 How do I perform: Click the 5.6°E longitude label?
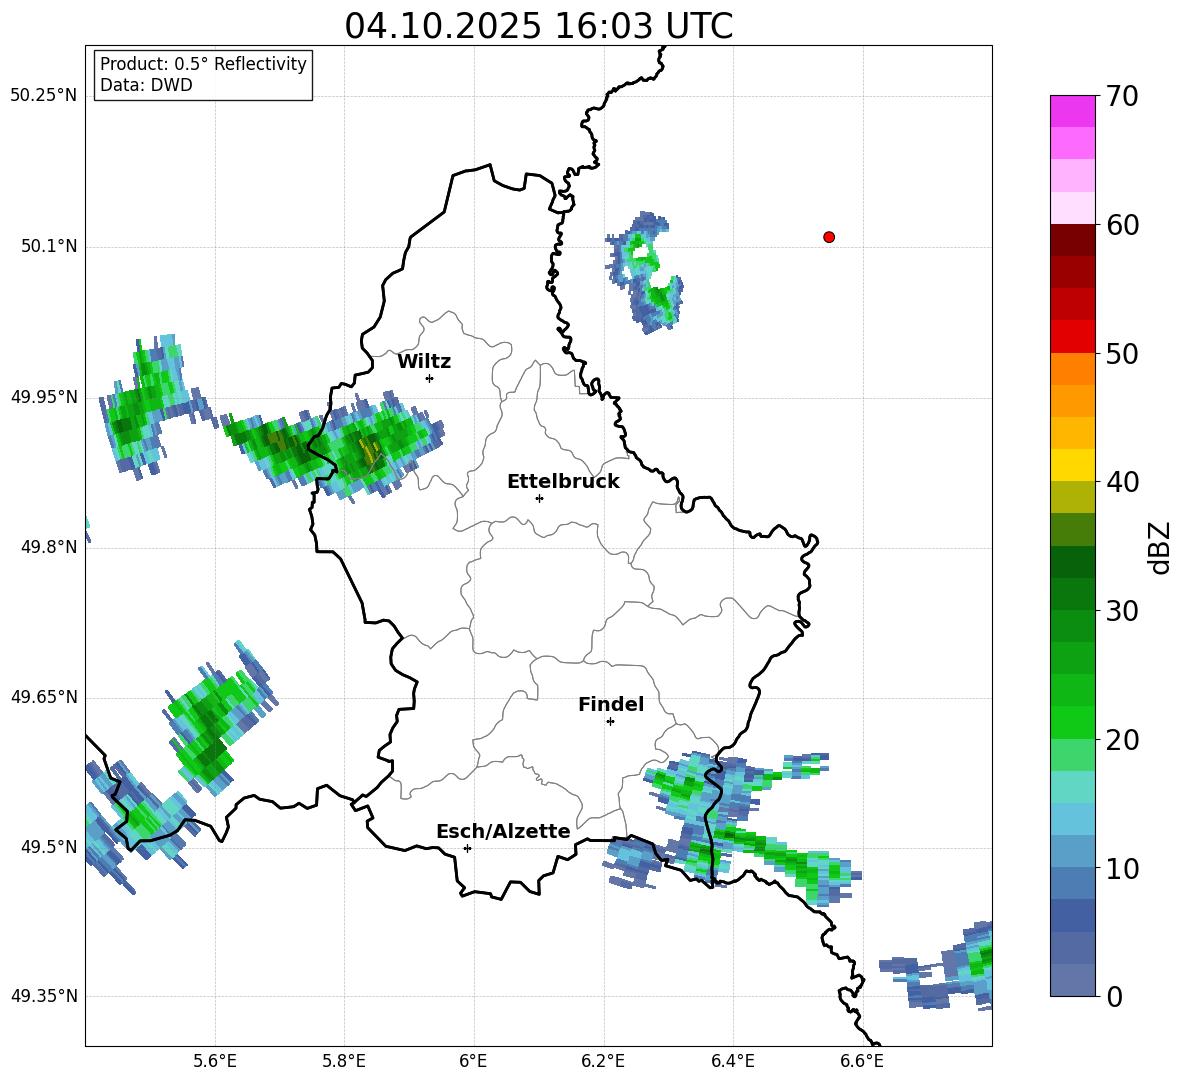(215, 1061)
